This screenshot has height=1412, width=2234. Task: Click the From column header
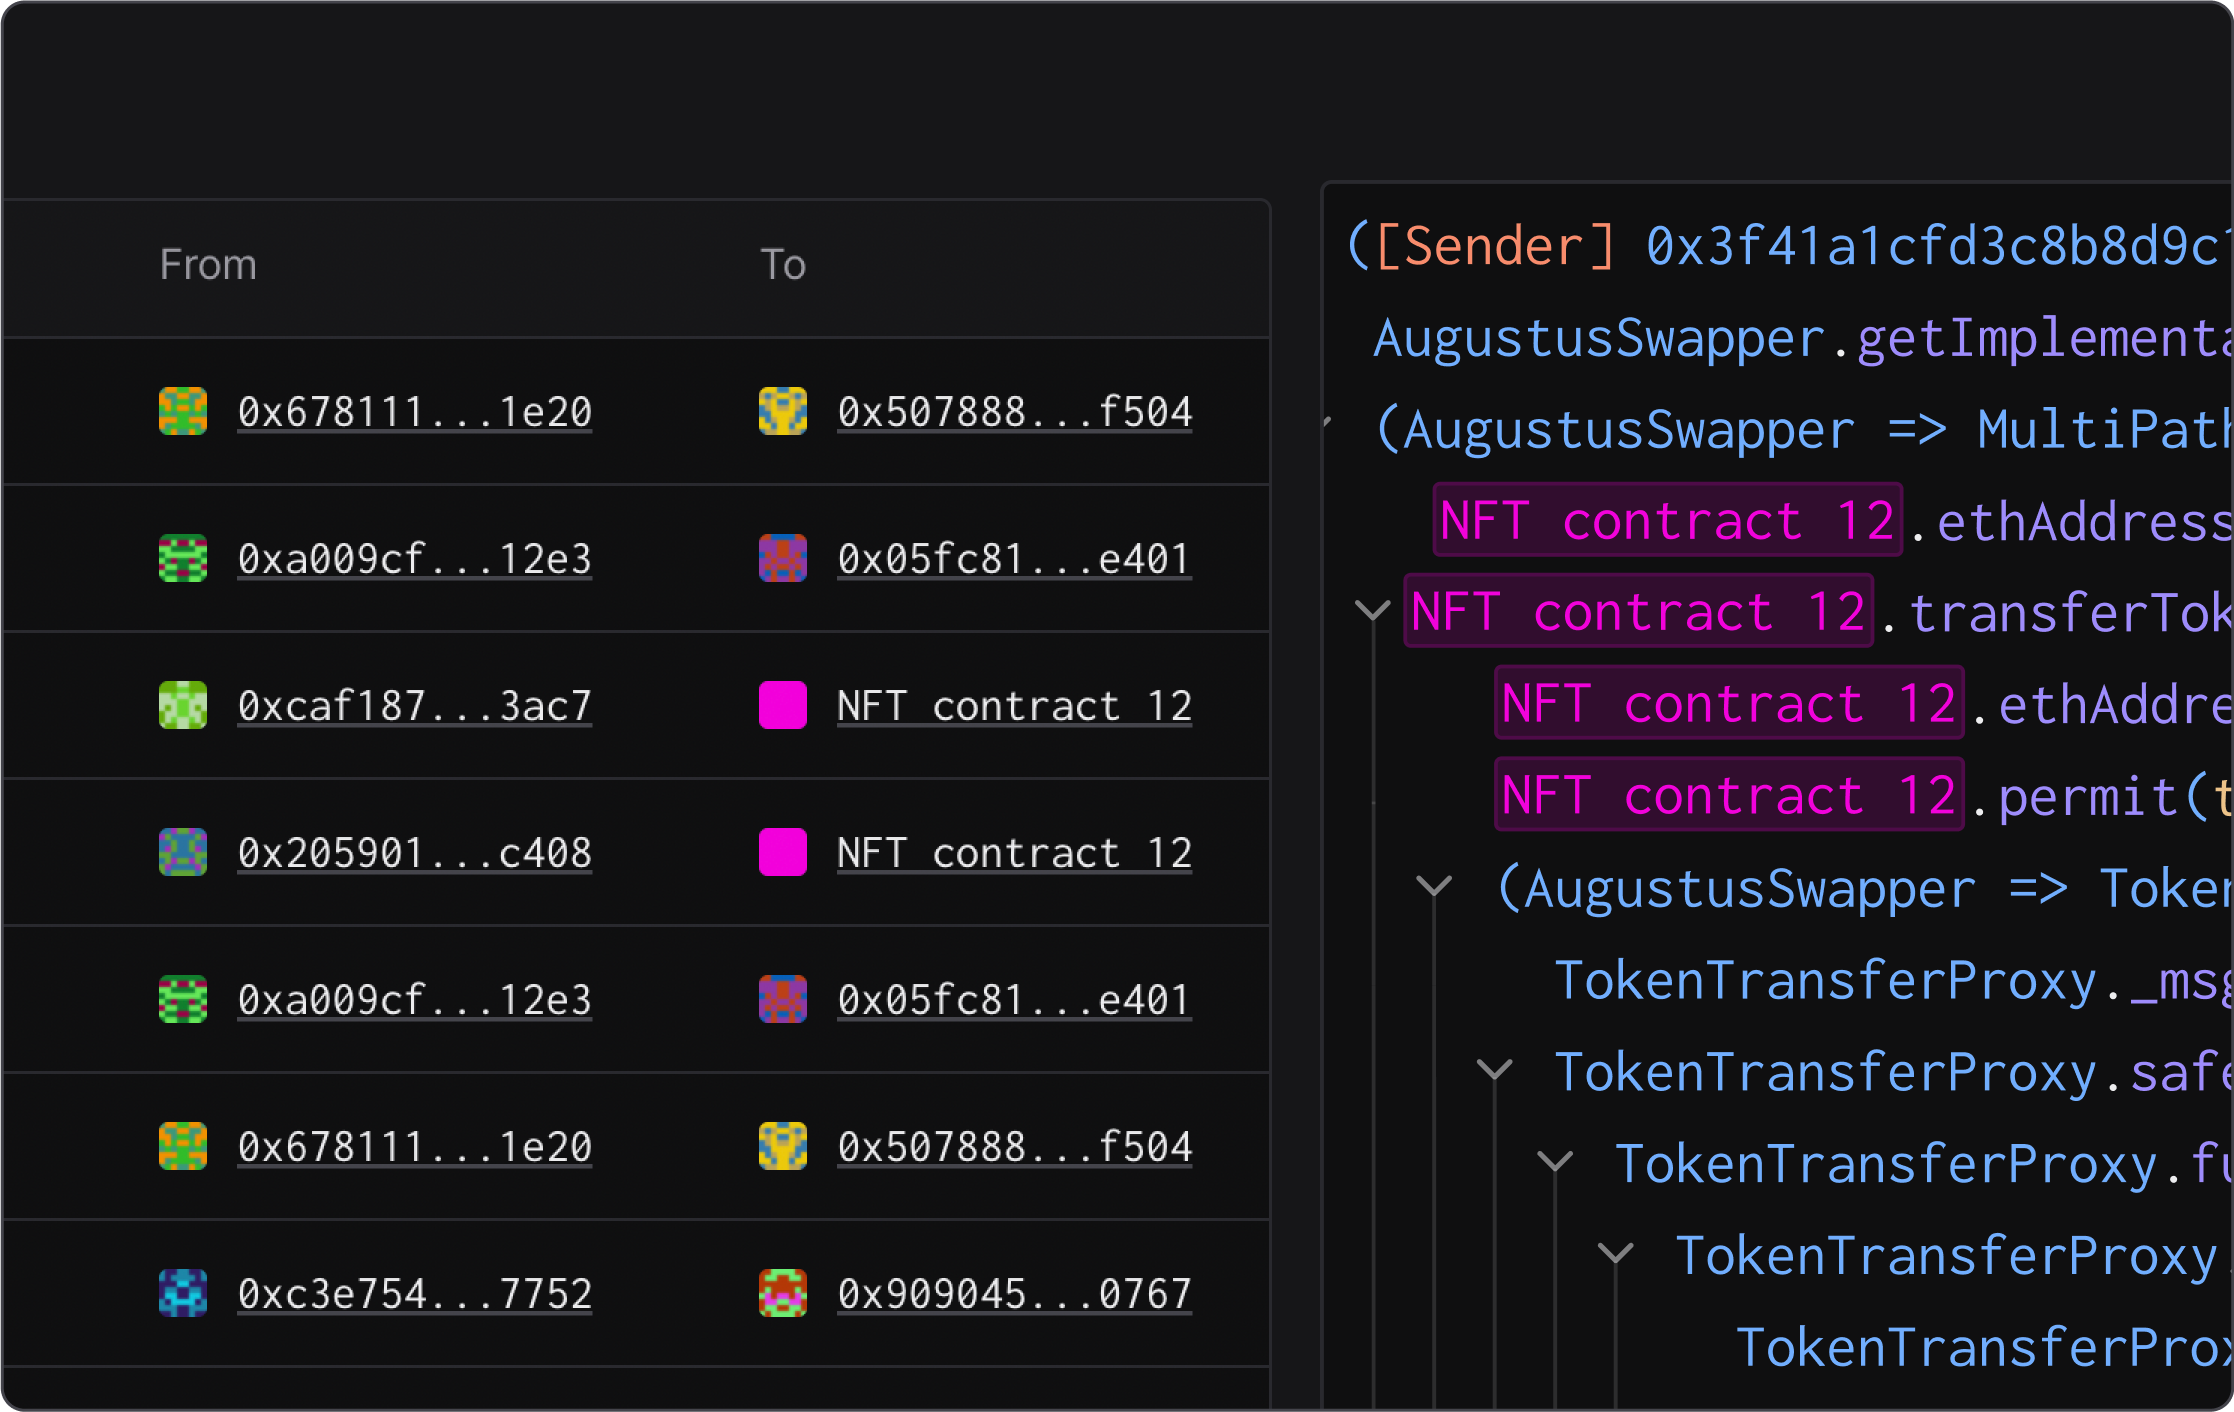(x=208, y=265)
